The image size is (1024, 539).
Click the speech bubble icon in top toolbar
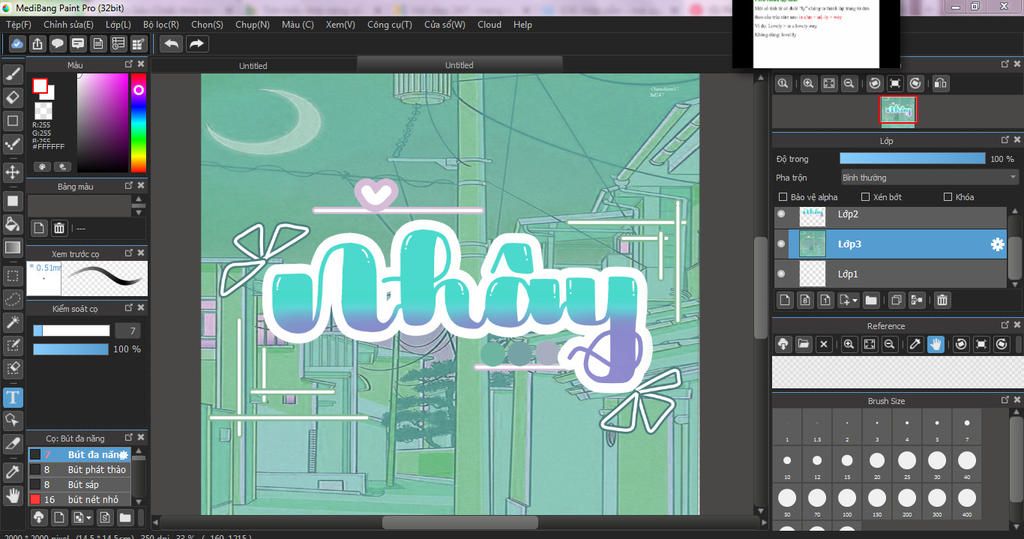(57, 44)
